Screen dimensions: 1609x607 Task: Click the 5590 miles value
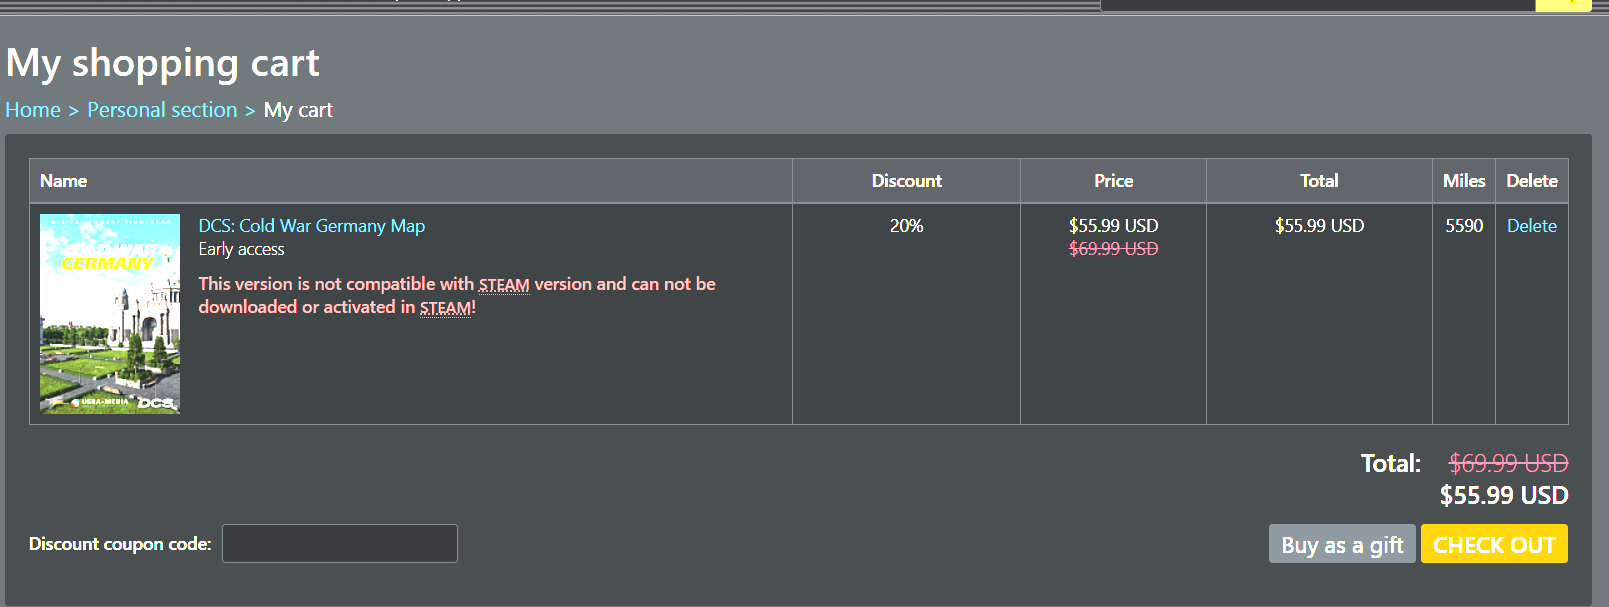[x=1463, y=226]
